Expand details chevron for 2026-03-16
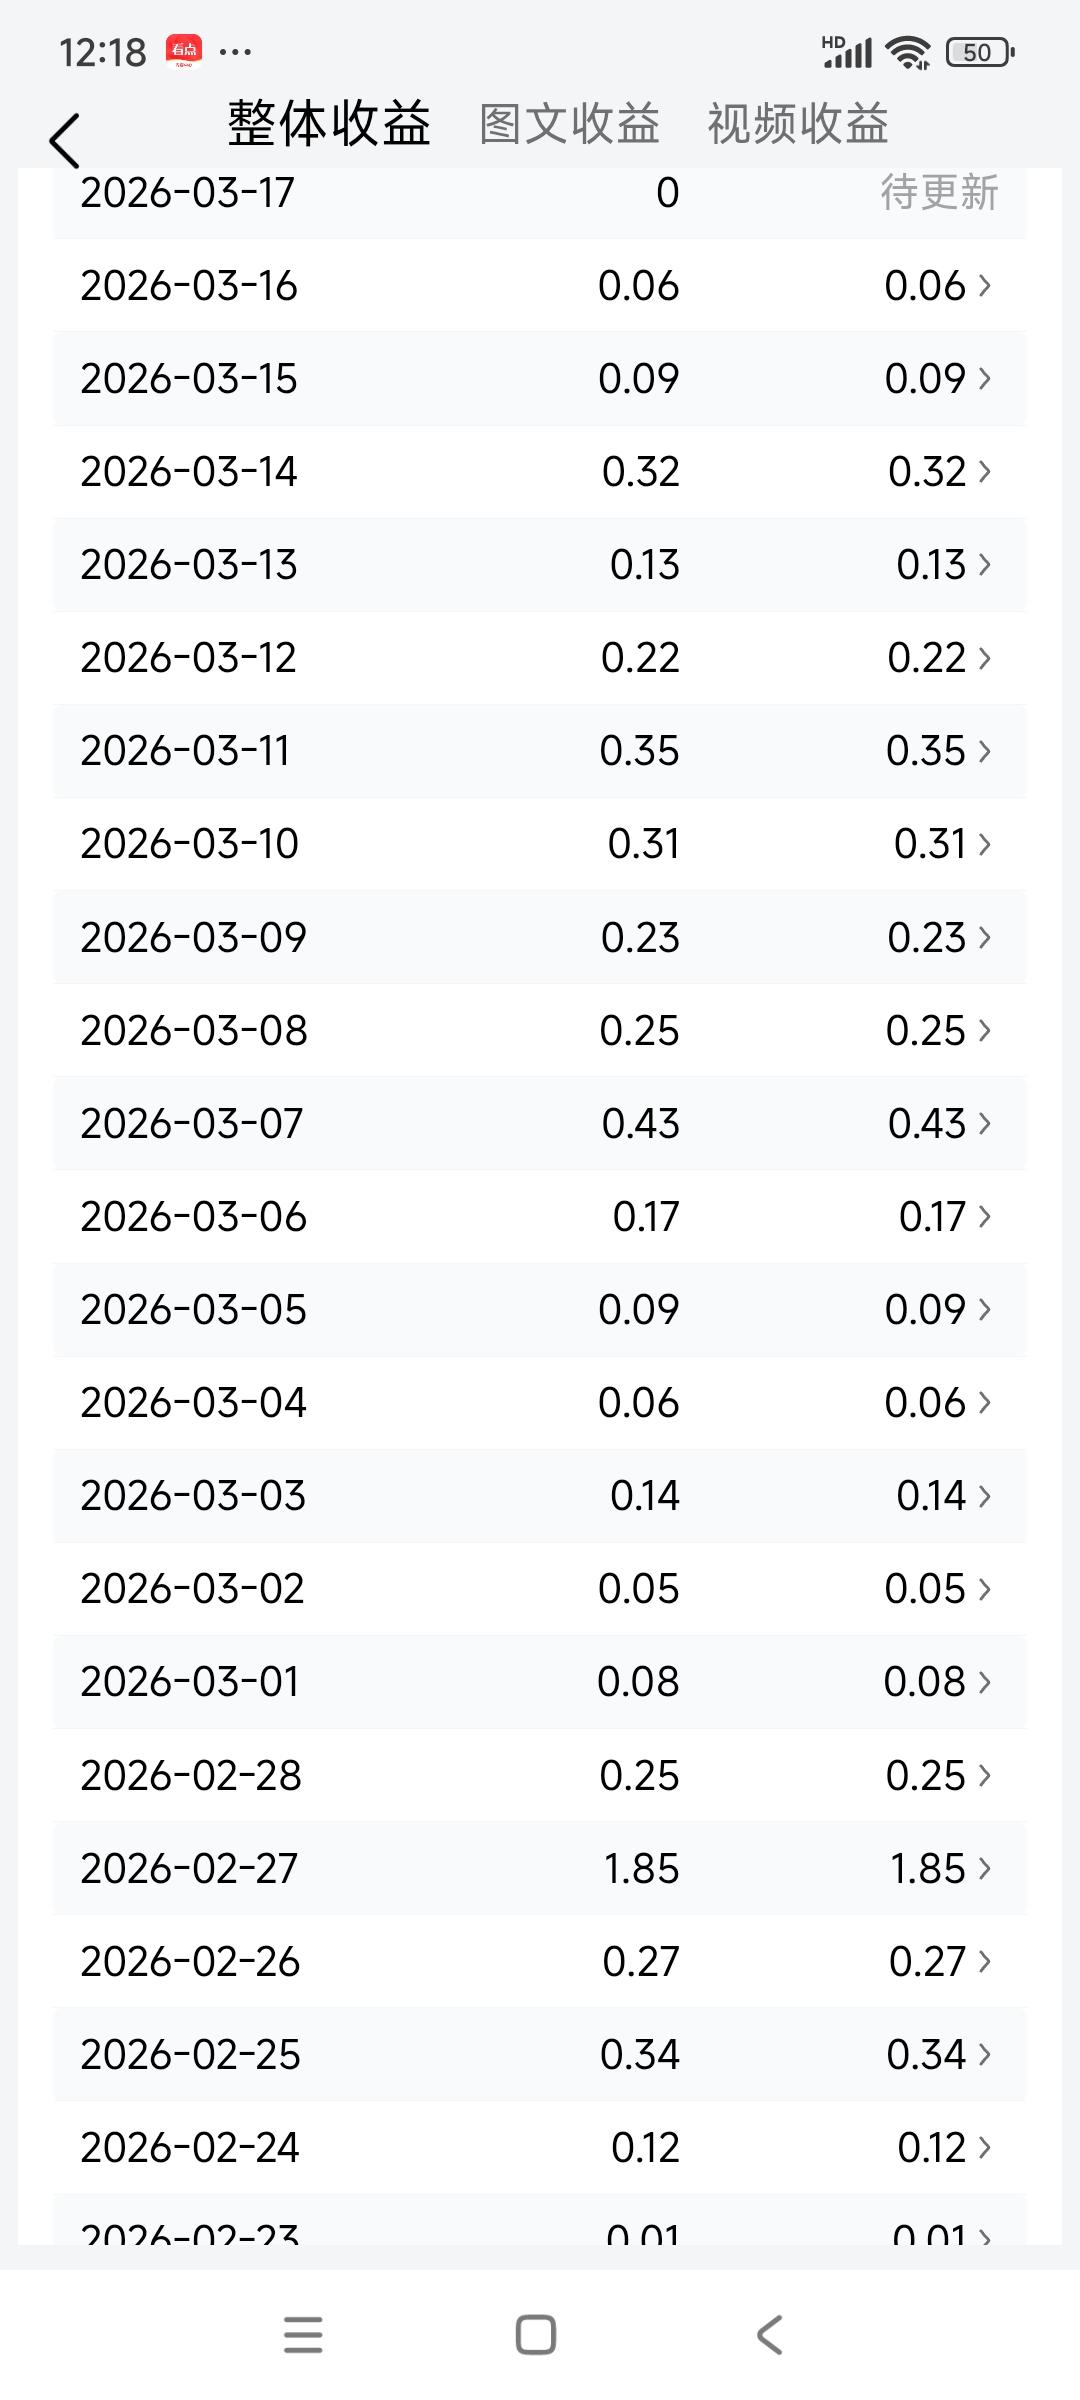The image size is (1080, 2400). [985, 286]
